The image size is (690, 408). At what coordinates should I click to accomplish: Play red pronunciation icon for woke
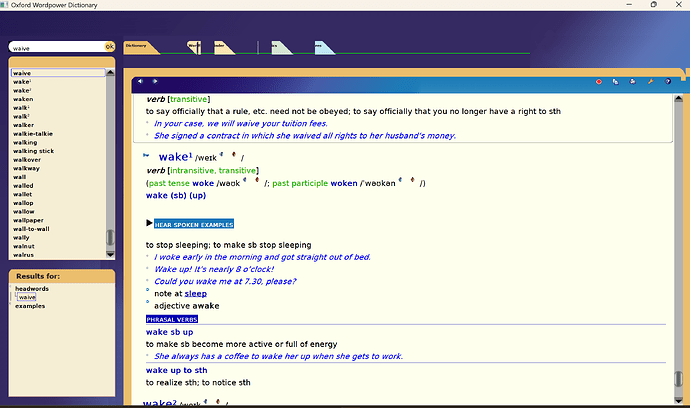pyautogui.click(x=257, y=180)
